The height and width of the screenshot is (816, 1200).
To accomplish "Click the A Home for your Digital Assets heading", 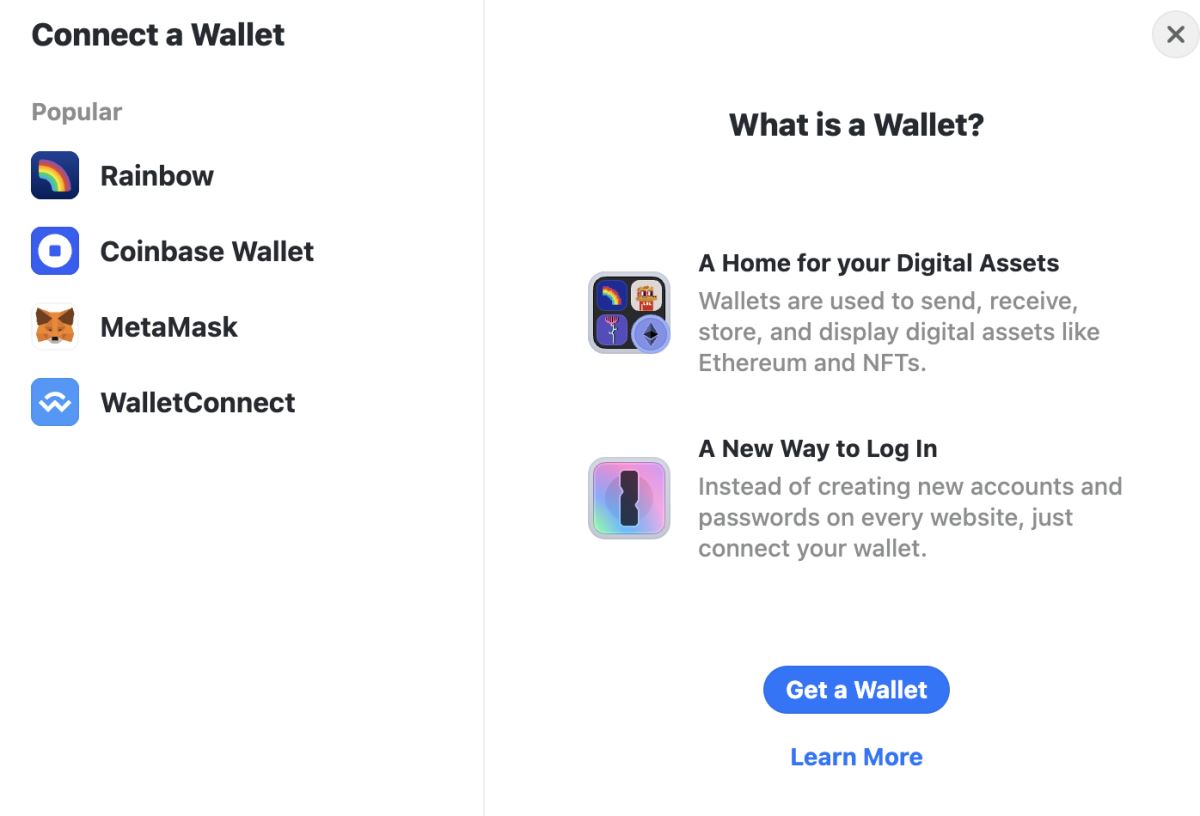I will (x=878, y=263).
